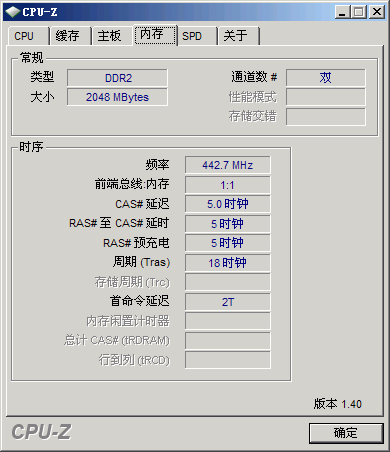
Task: Click the CAS# 延迟 label
Action: [x=142, y=204]
